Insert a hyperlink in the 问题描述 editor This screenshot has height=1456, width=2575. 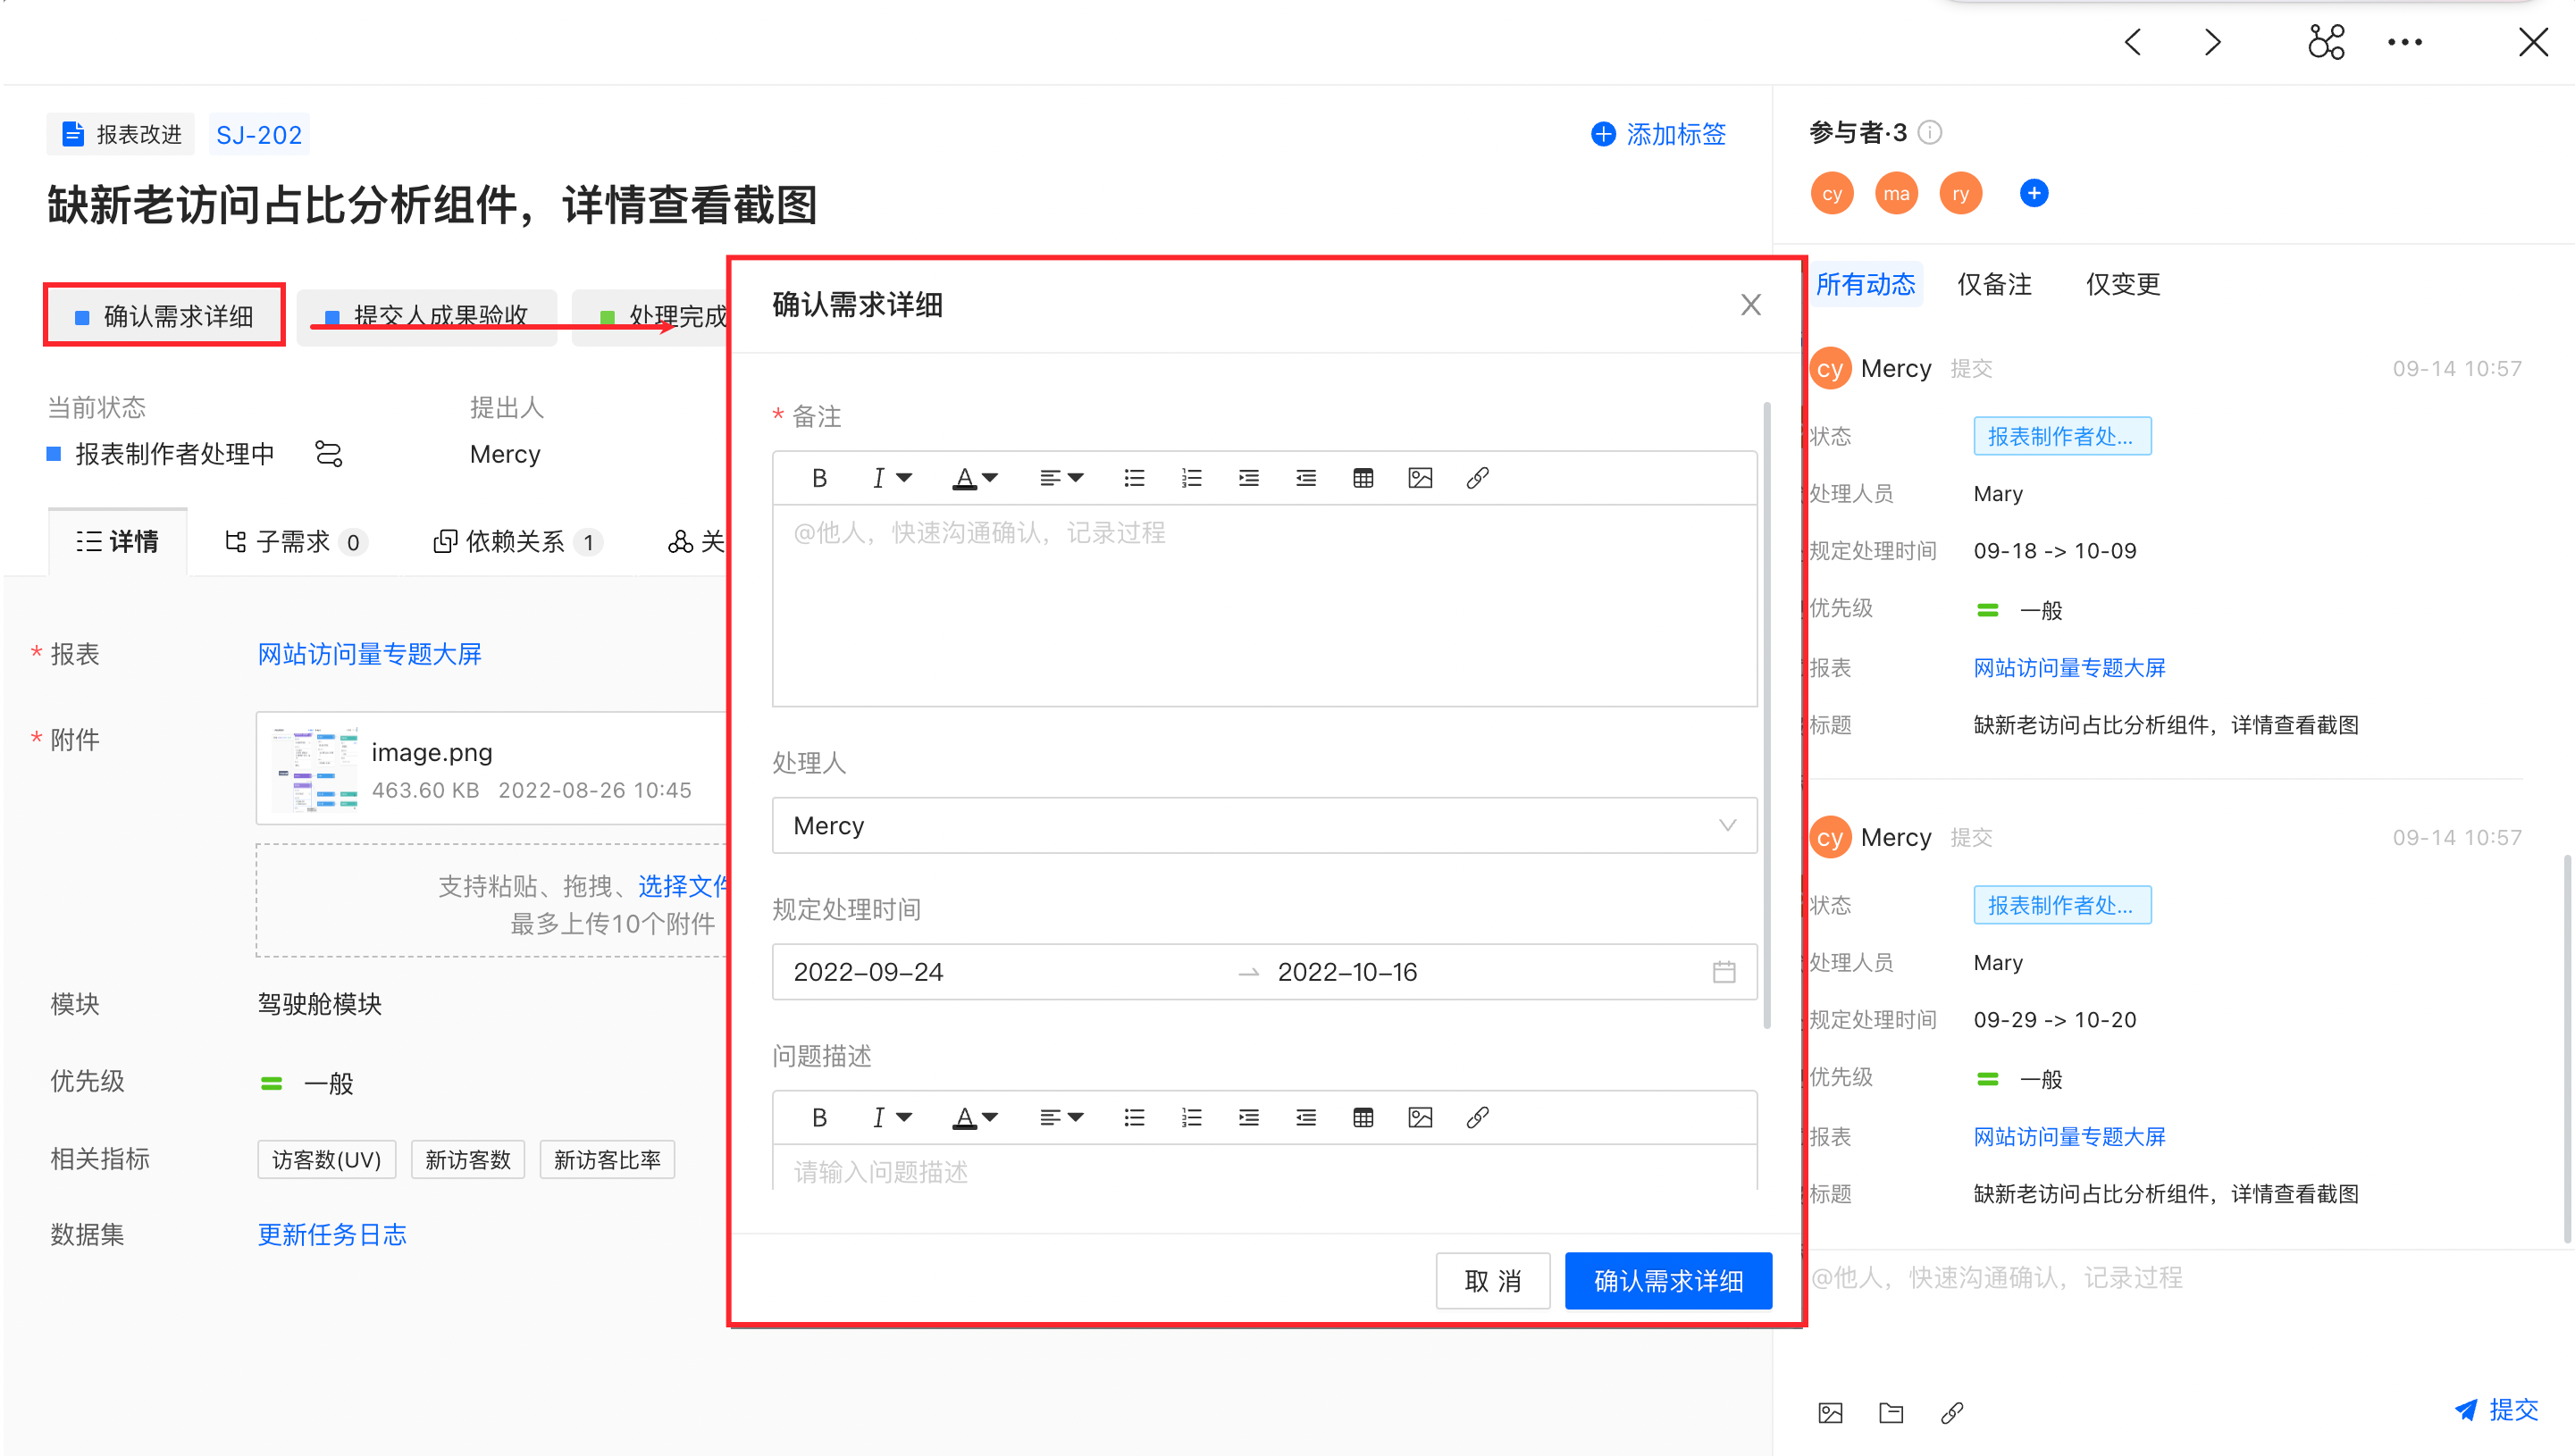point(1477,1117)
